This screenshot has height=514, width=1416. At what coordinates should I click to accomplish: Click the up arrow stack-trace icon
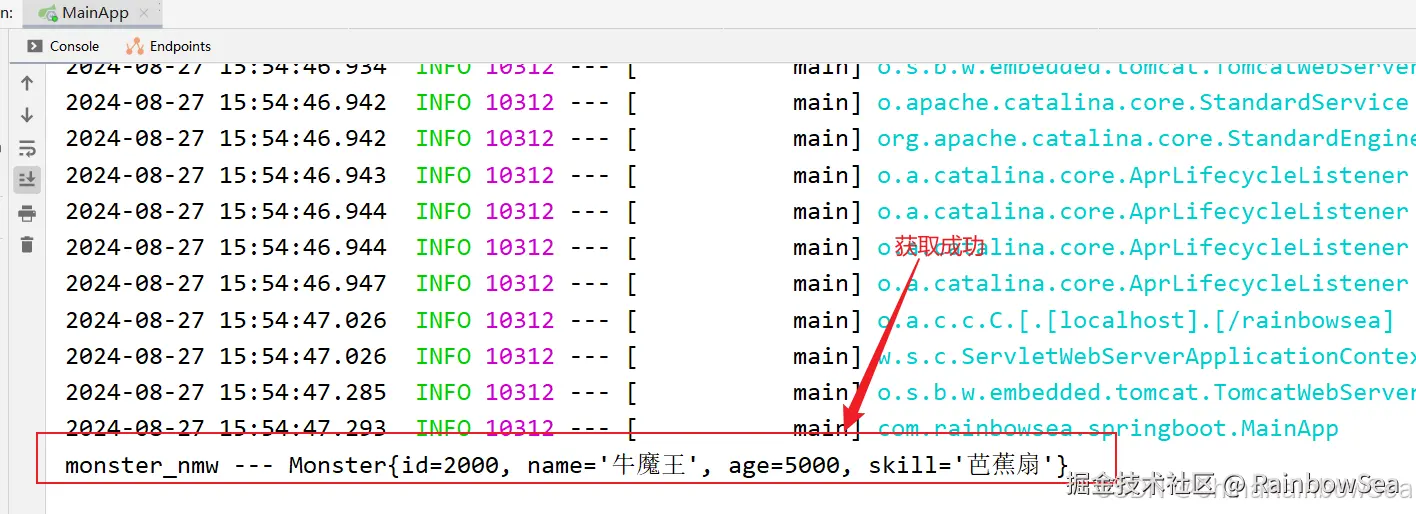tap(27, 83)
